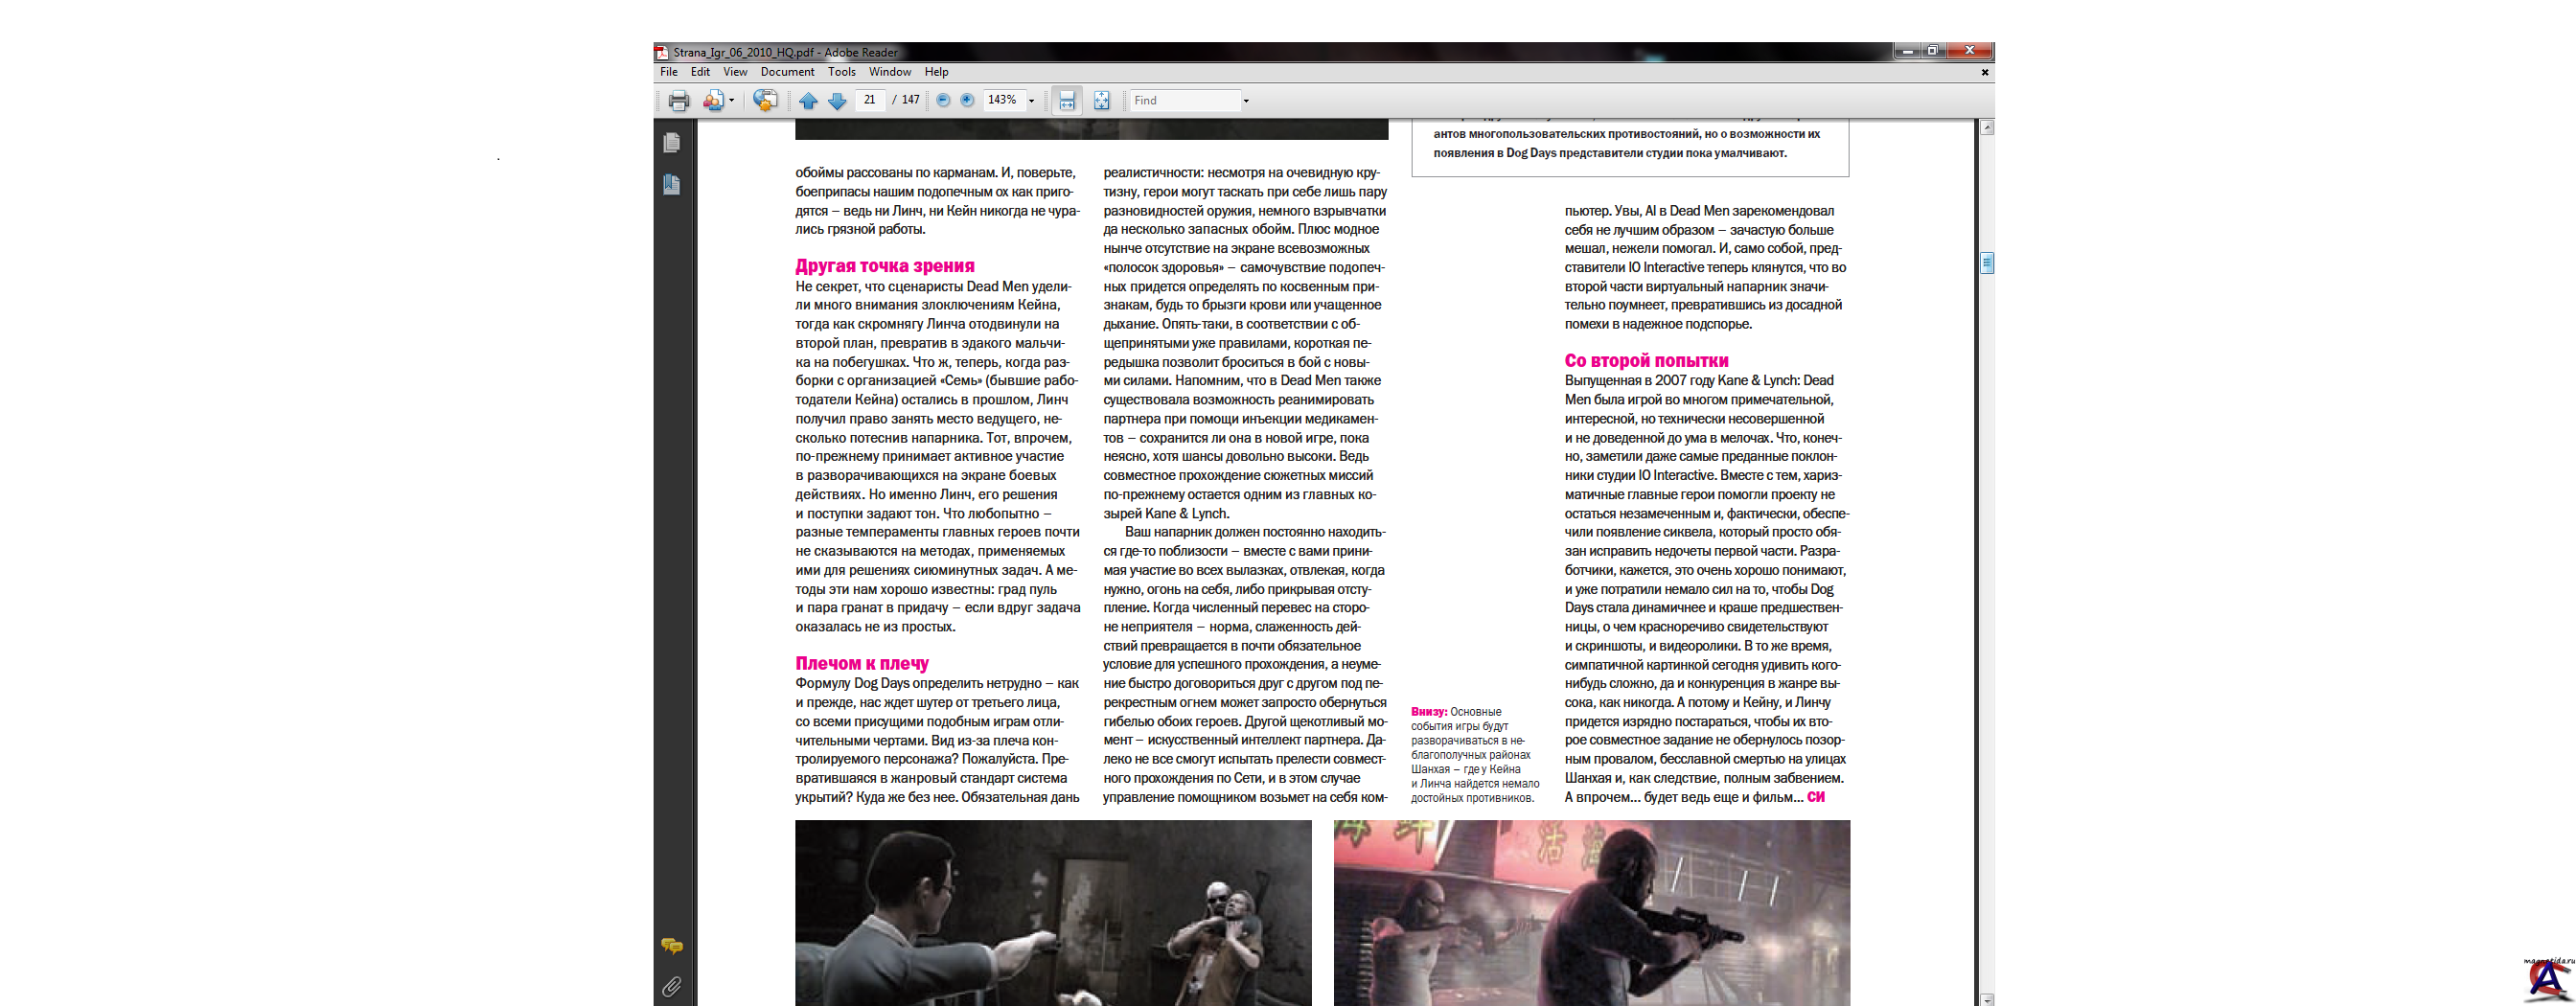Expand the zoom percentage dropdown arrow
Viewport: 2576px width, 1006px height.
pos(1032,101)
